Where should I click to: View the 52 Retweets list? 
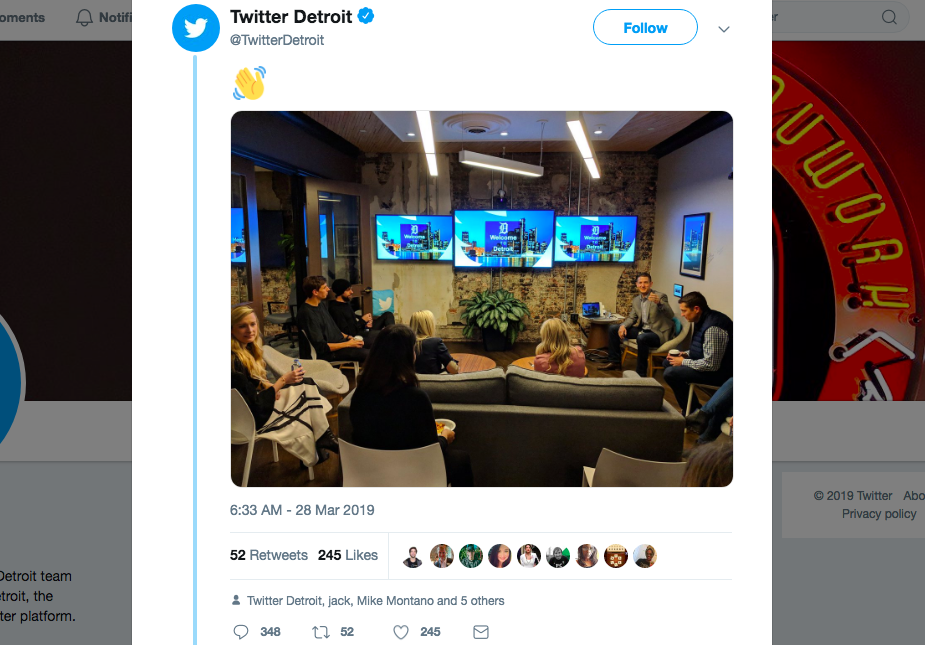268,555
